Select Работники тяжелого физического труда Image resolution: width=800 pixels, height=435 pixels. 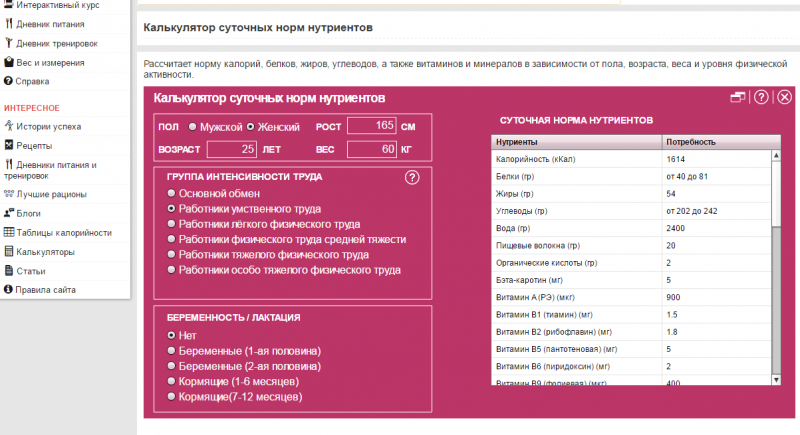172,255
